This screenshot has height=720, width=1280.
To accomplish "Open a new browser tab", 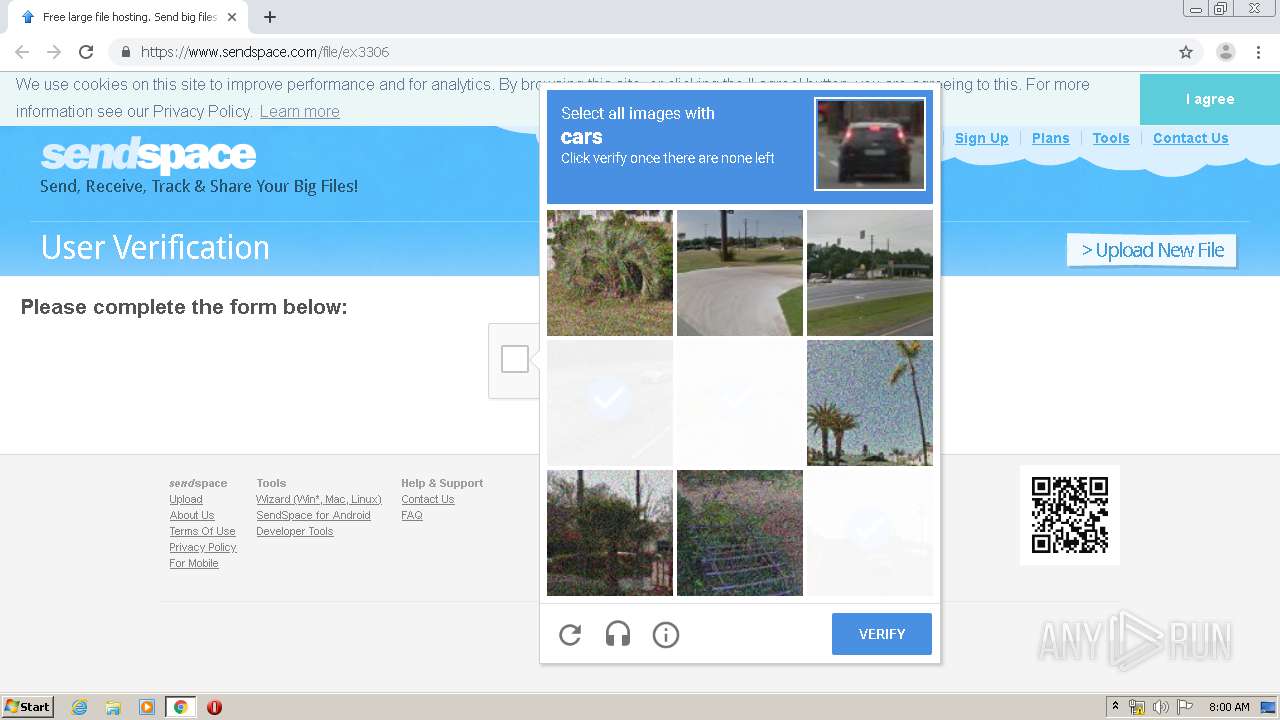I will pos(270,17).
